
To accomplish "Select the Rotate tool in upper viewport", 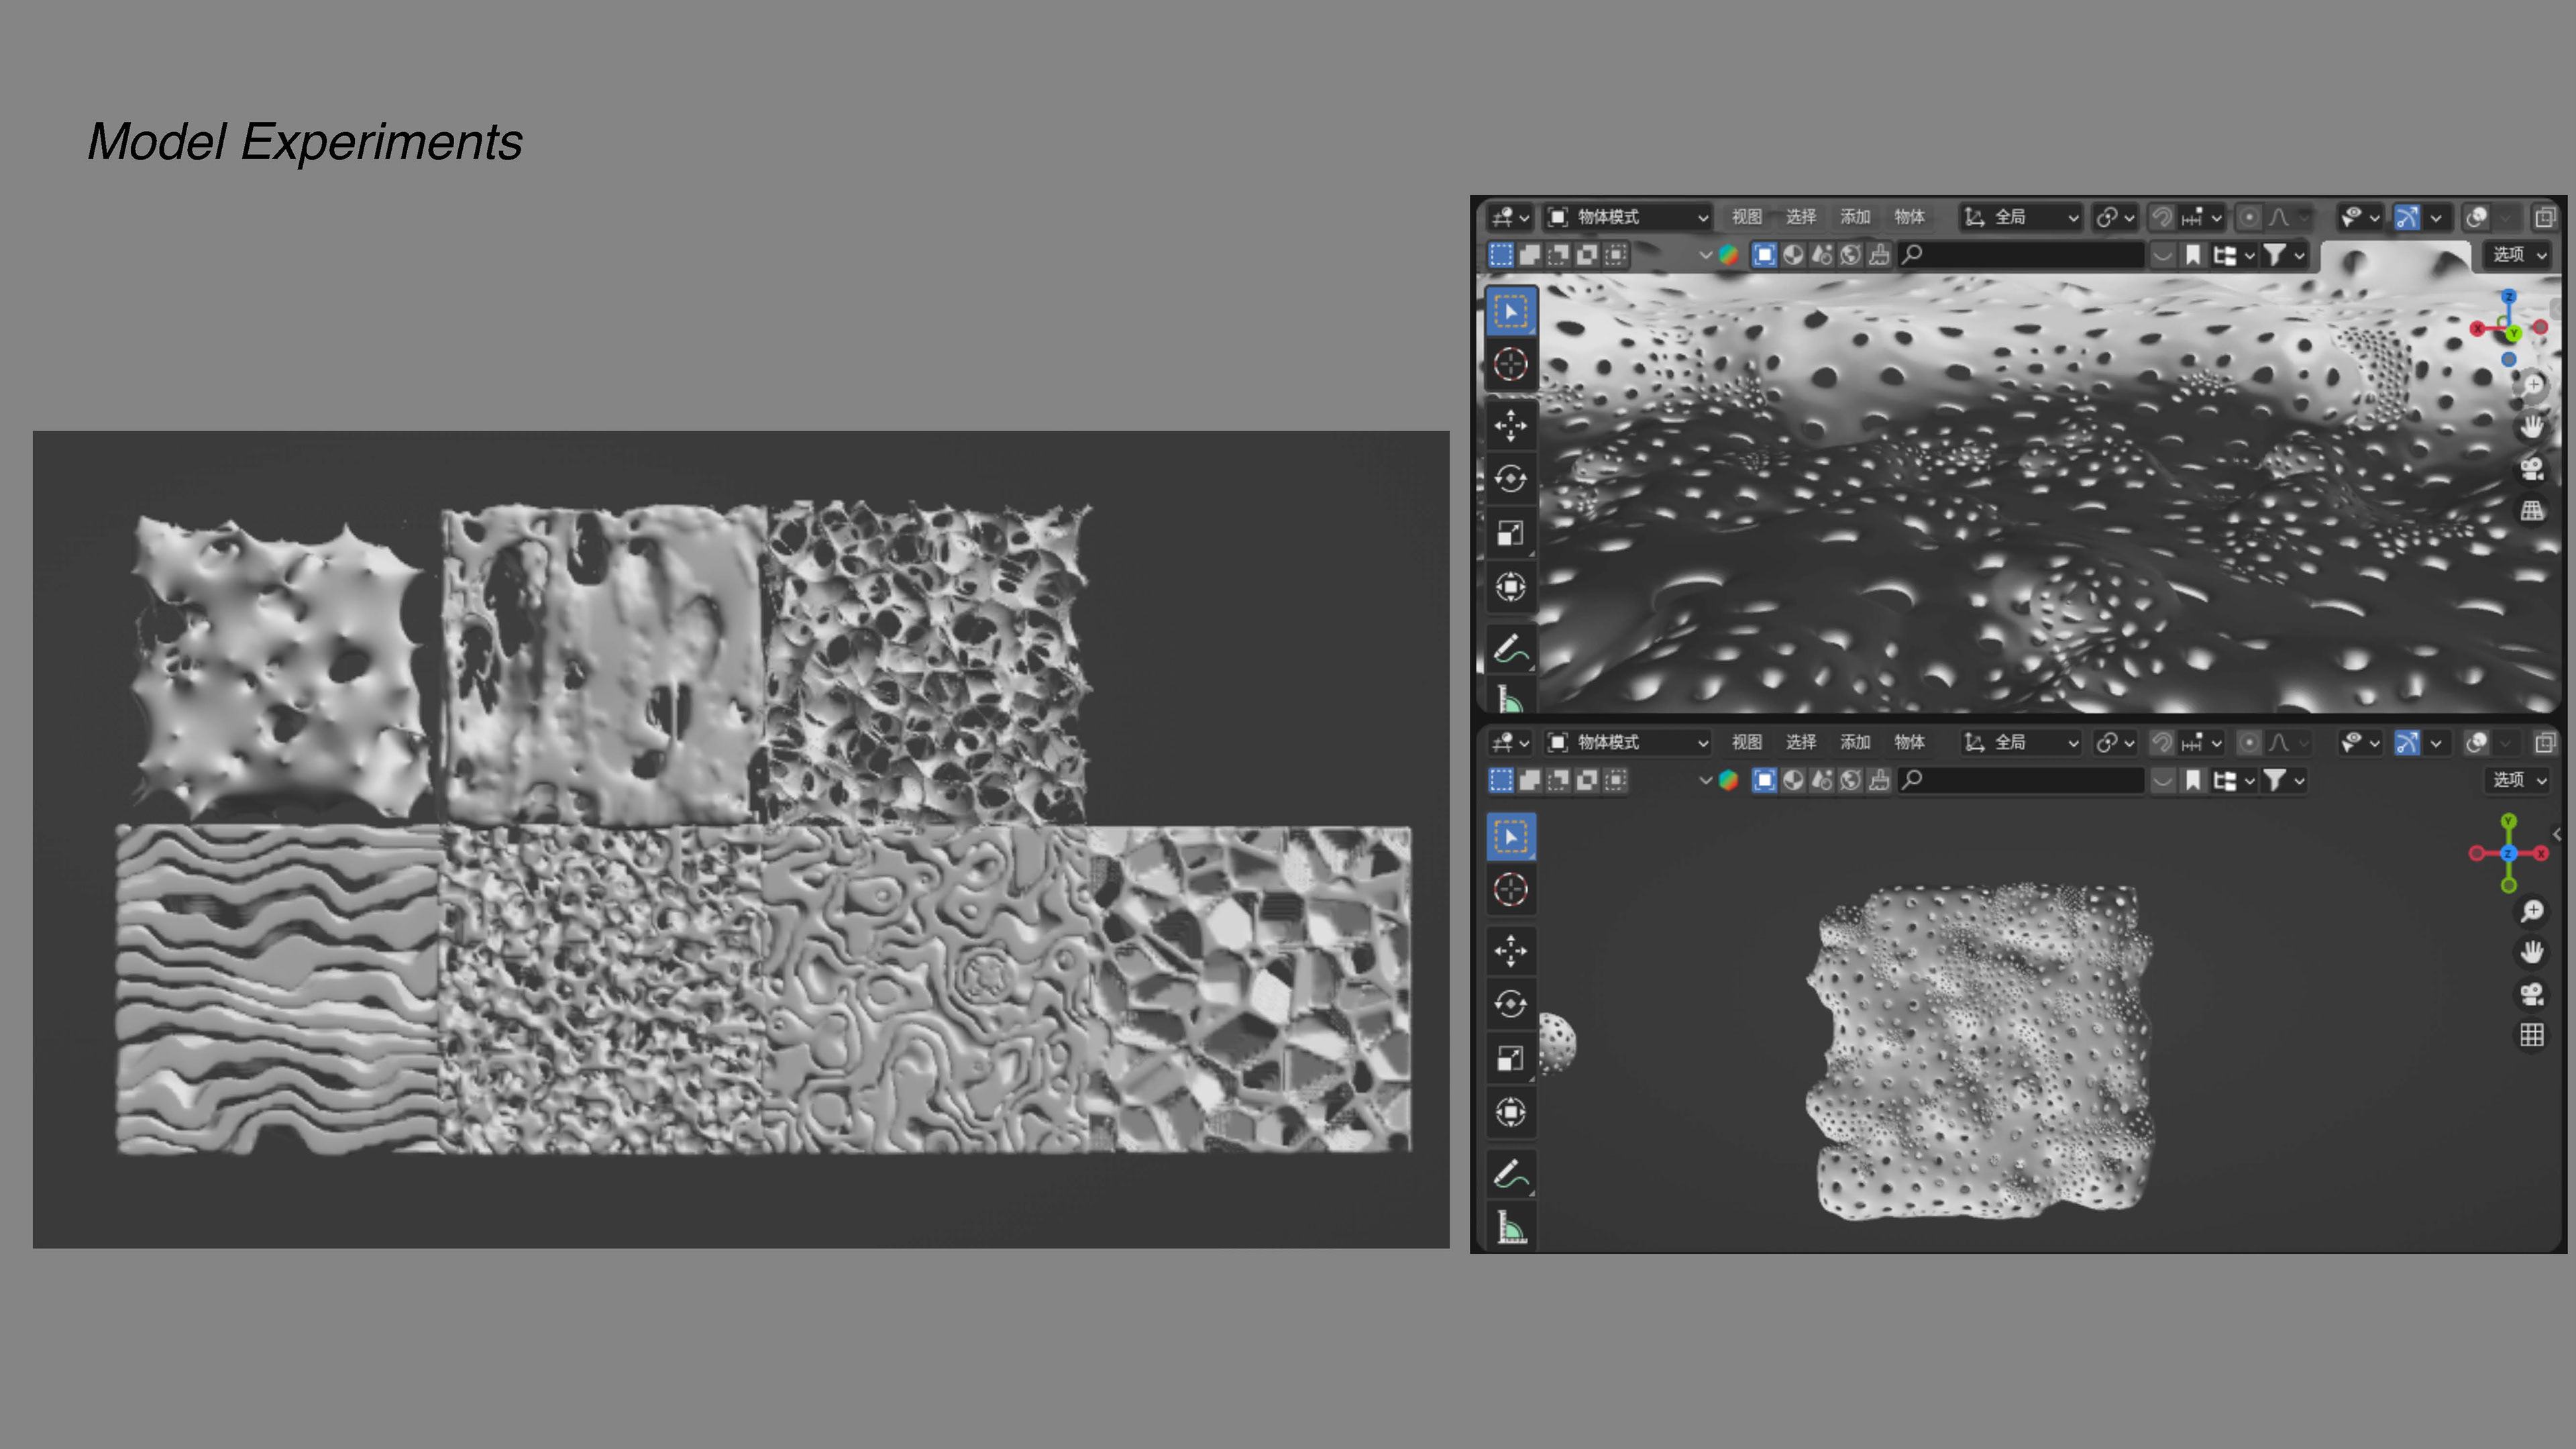I will click(1510, 479).
